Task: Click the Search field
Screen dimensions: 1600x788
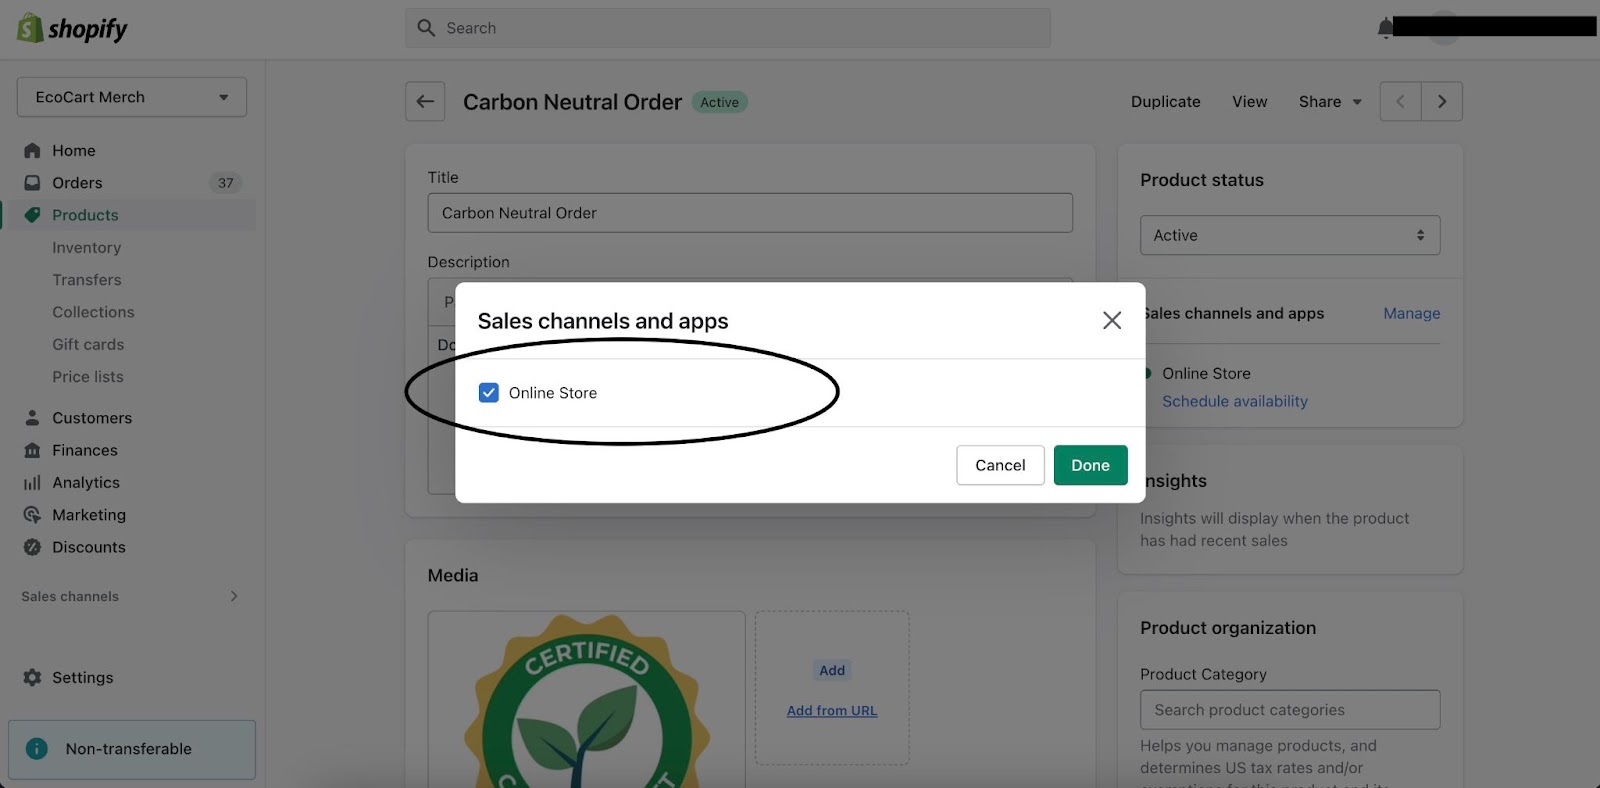Action: point(728,28)
